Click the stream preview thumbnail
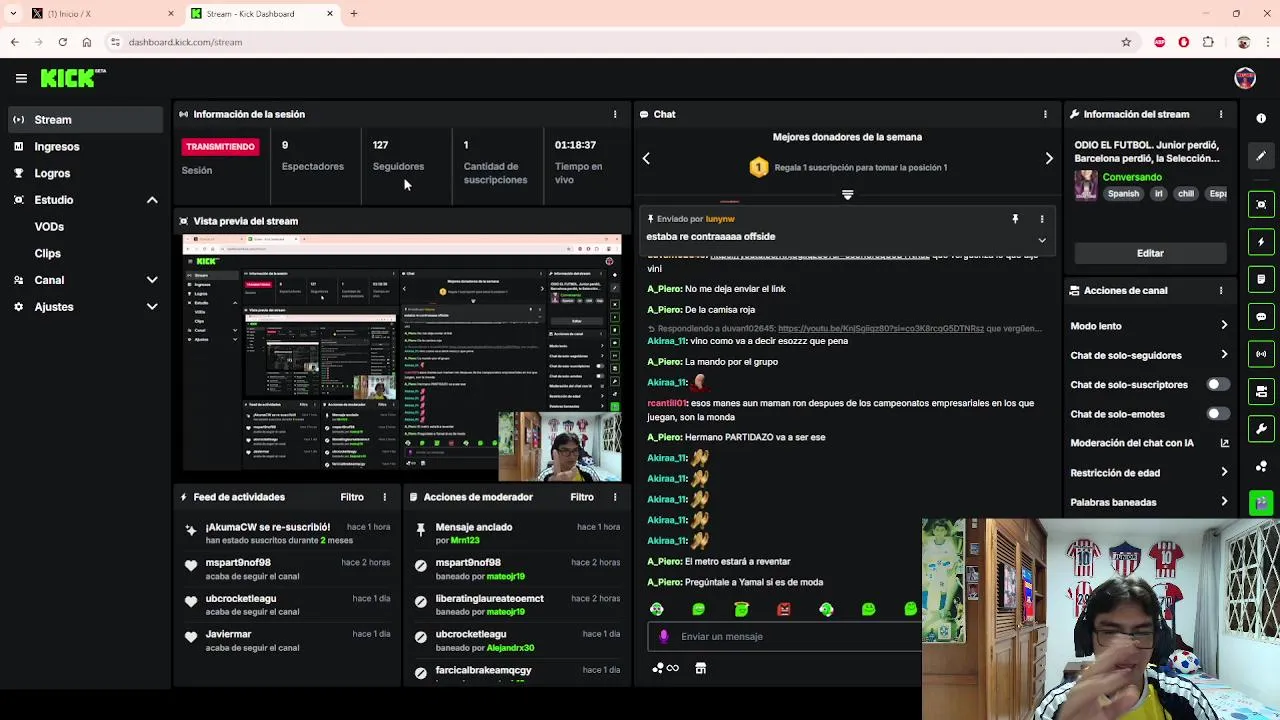The image size is (1280, 720). click(x=401, y=358)
